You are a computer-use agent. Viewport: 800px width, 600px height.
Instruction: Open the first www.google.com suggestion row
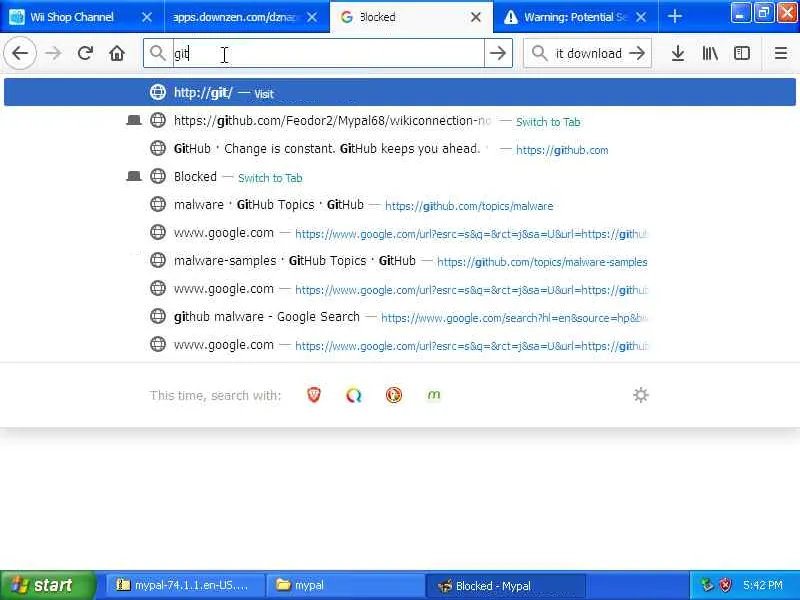point(399,233)
